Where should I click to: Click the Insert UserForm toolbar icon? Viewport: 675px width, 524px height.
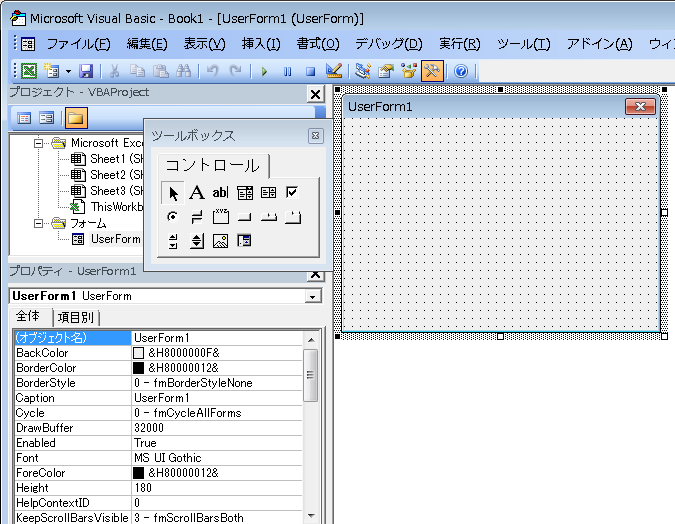click(x=52, y=71)
